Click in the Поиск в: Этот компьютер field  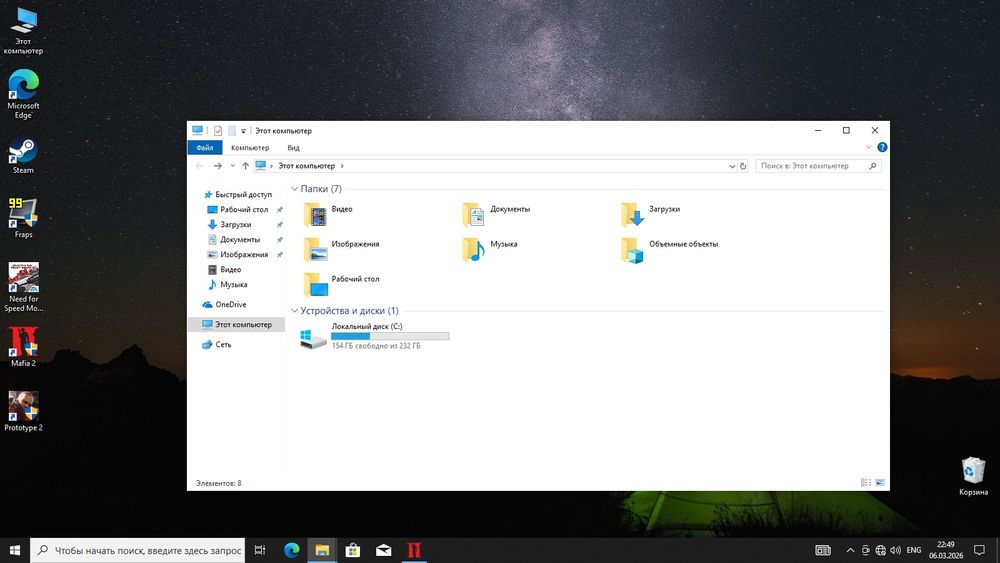pyautogui.click(x=811, y=166)
